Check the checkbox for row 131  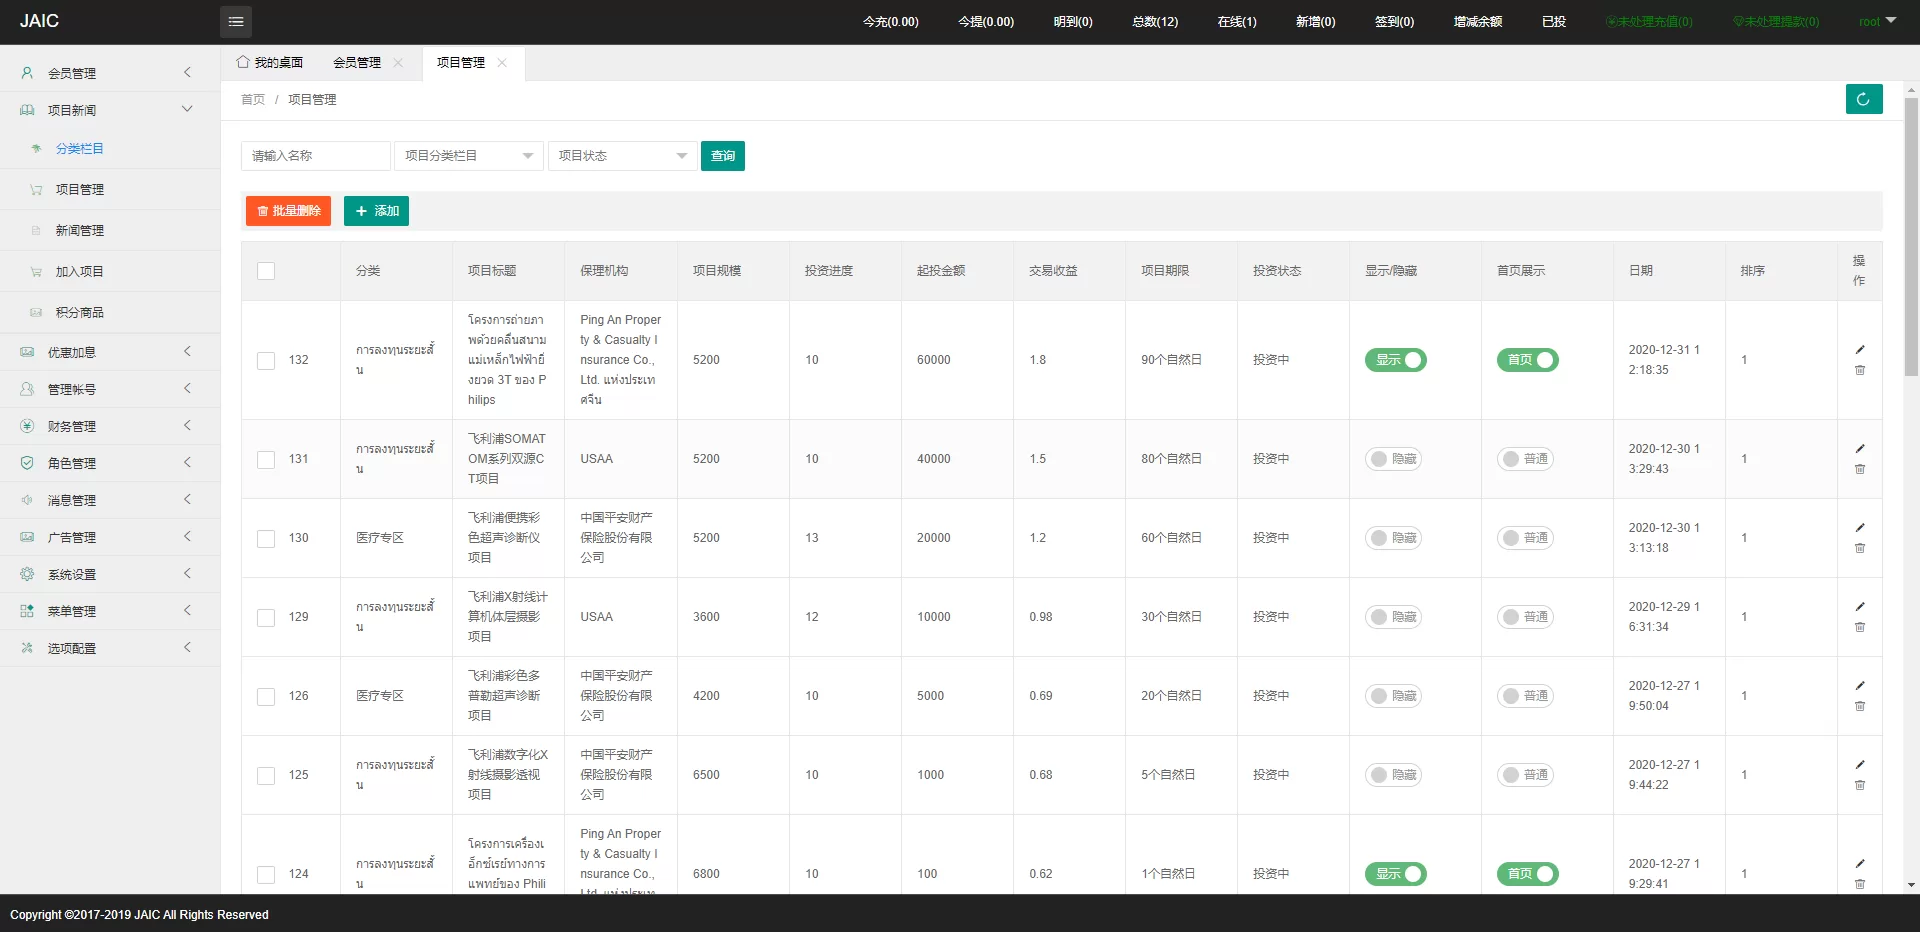pos(266,459)
